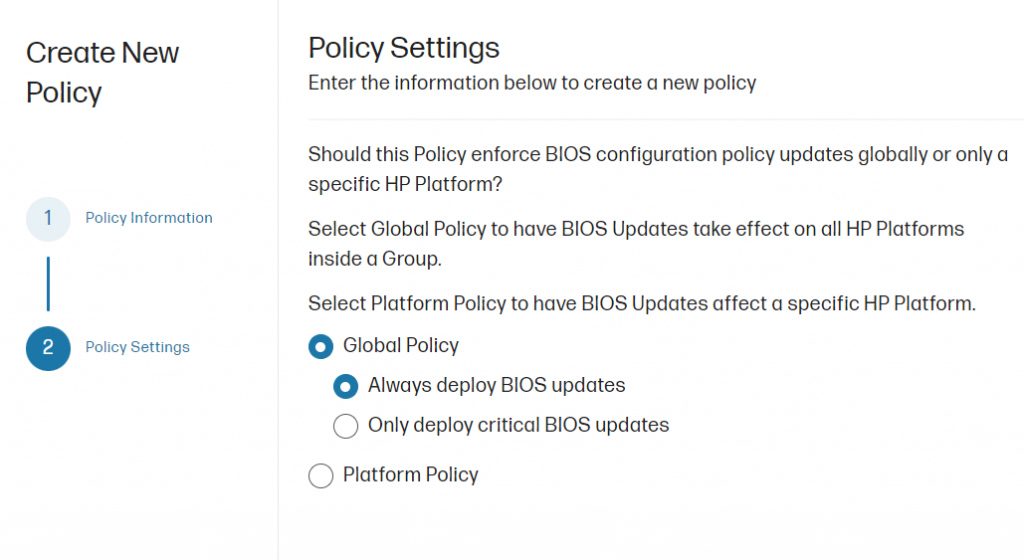Click the Platform Policy label text
This screenshot has height=560, width=1024.
coord(410,475)
